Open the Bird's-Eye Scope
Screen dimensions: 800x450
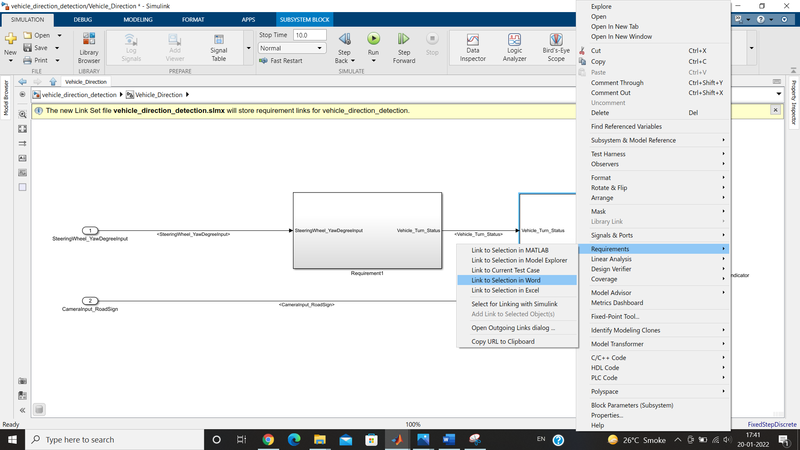point(556,48)
